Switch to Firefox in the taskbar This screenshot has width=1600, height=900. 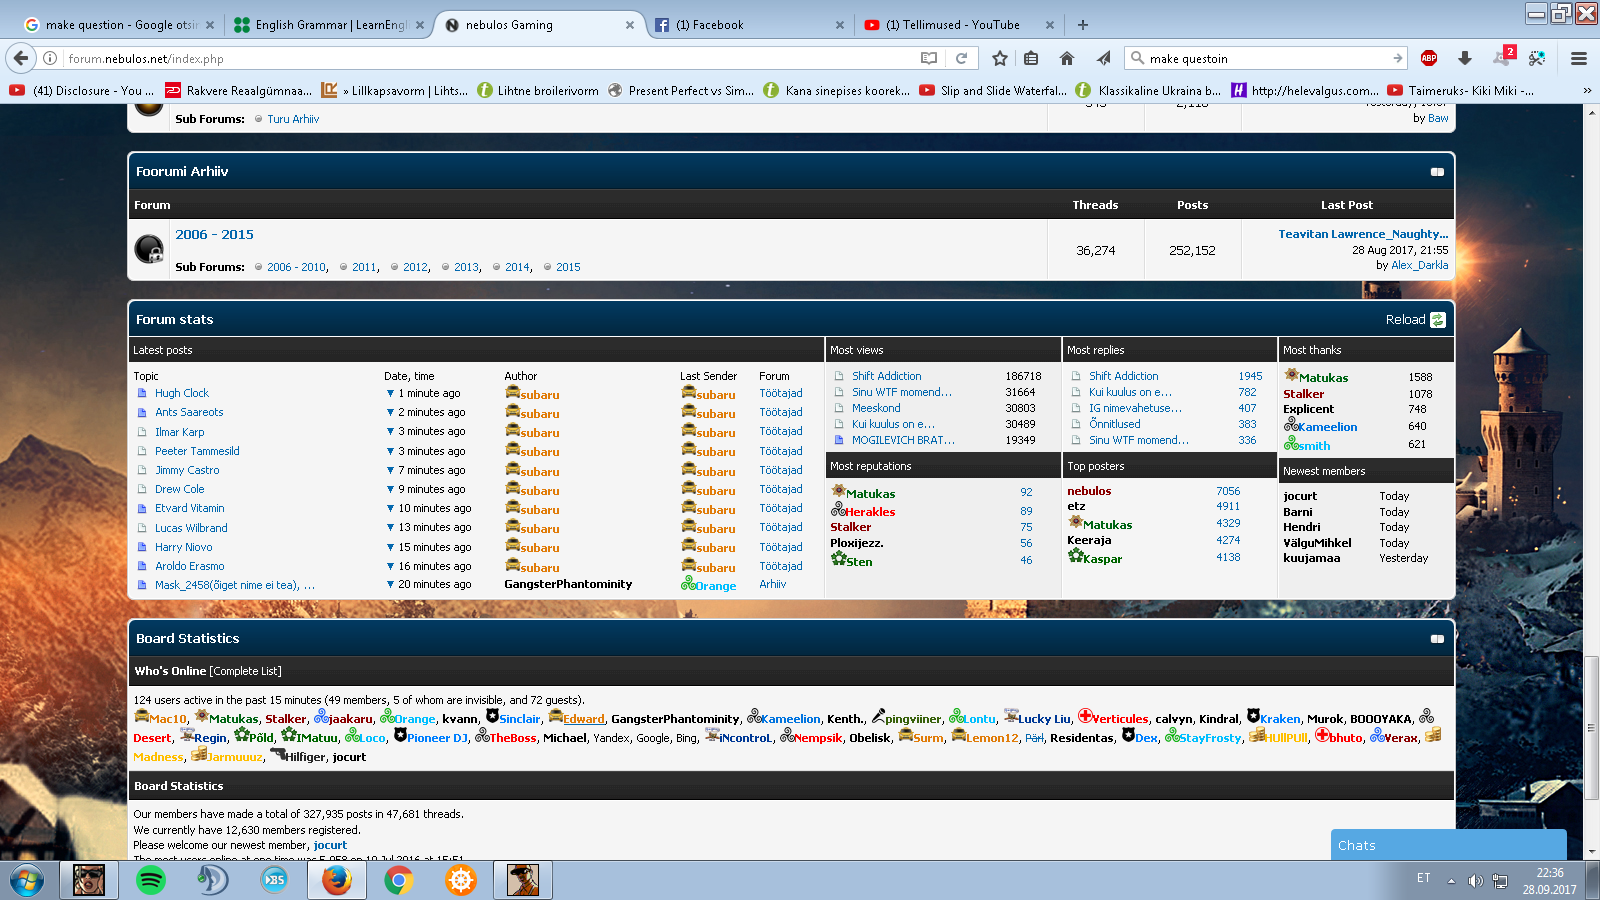(337, 880)
